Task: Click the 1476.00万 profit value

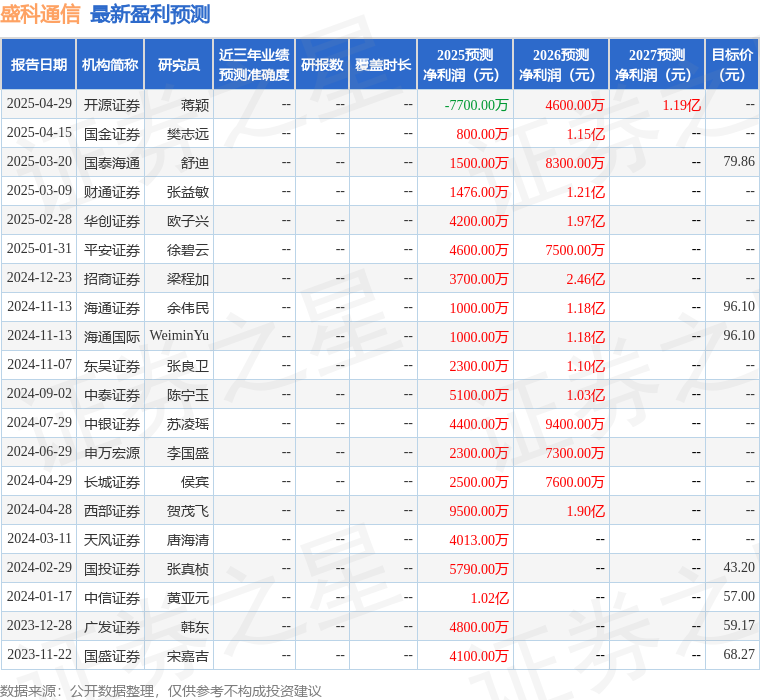Action: [x=479, y=192]
